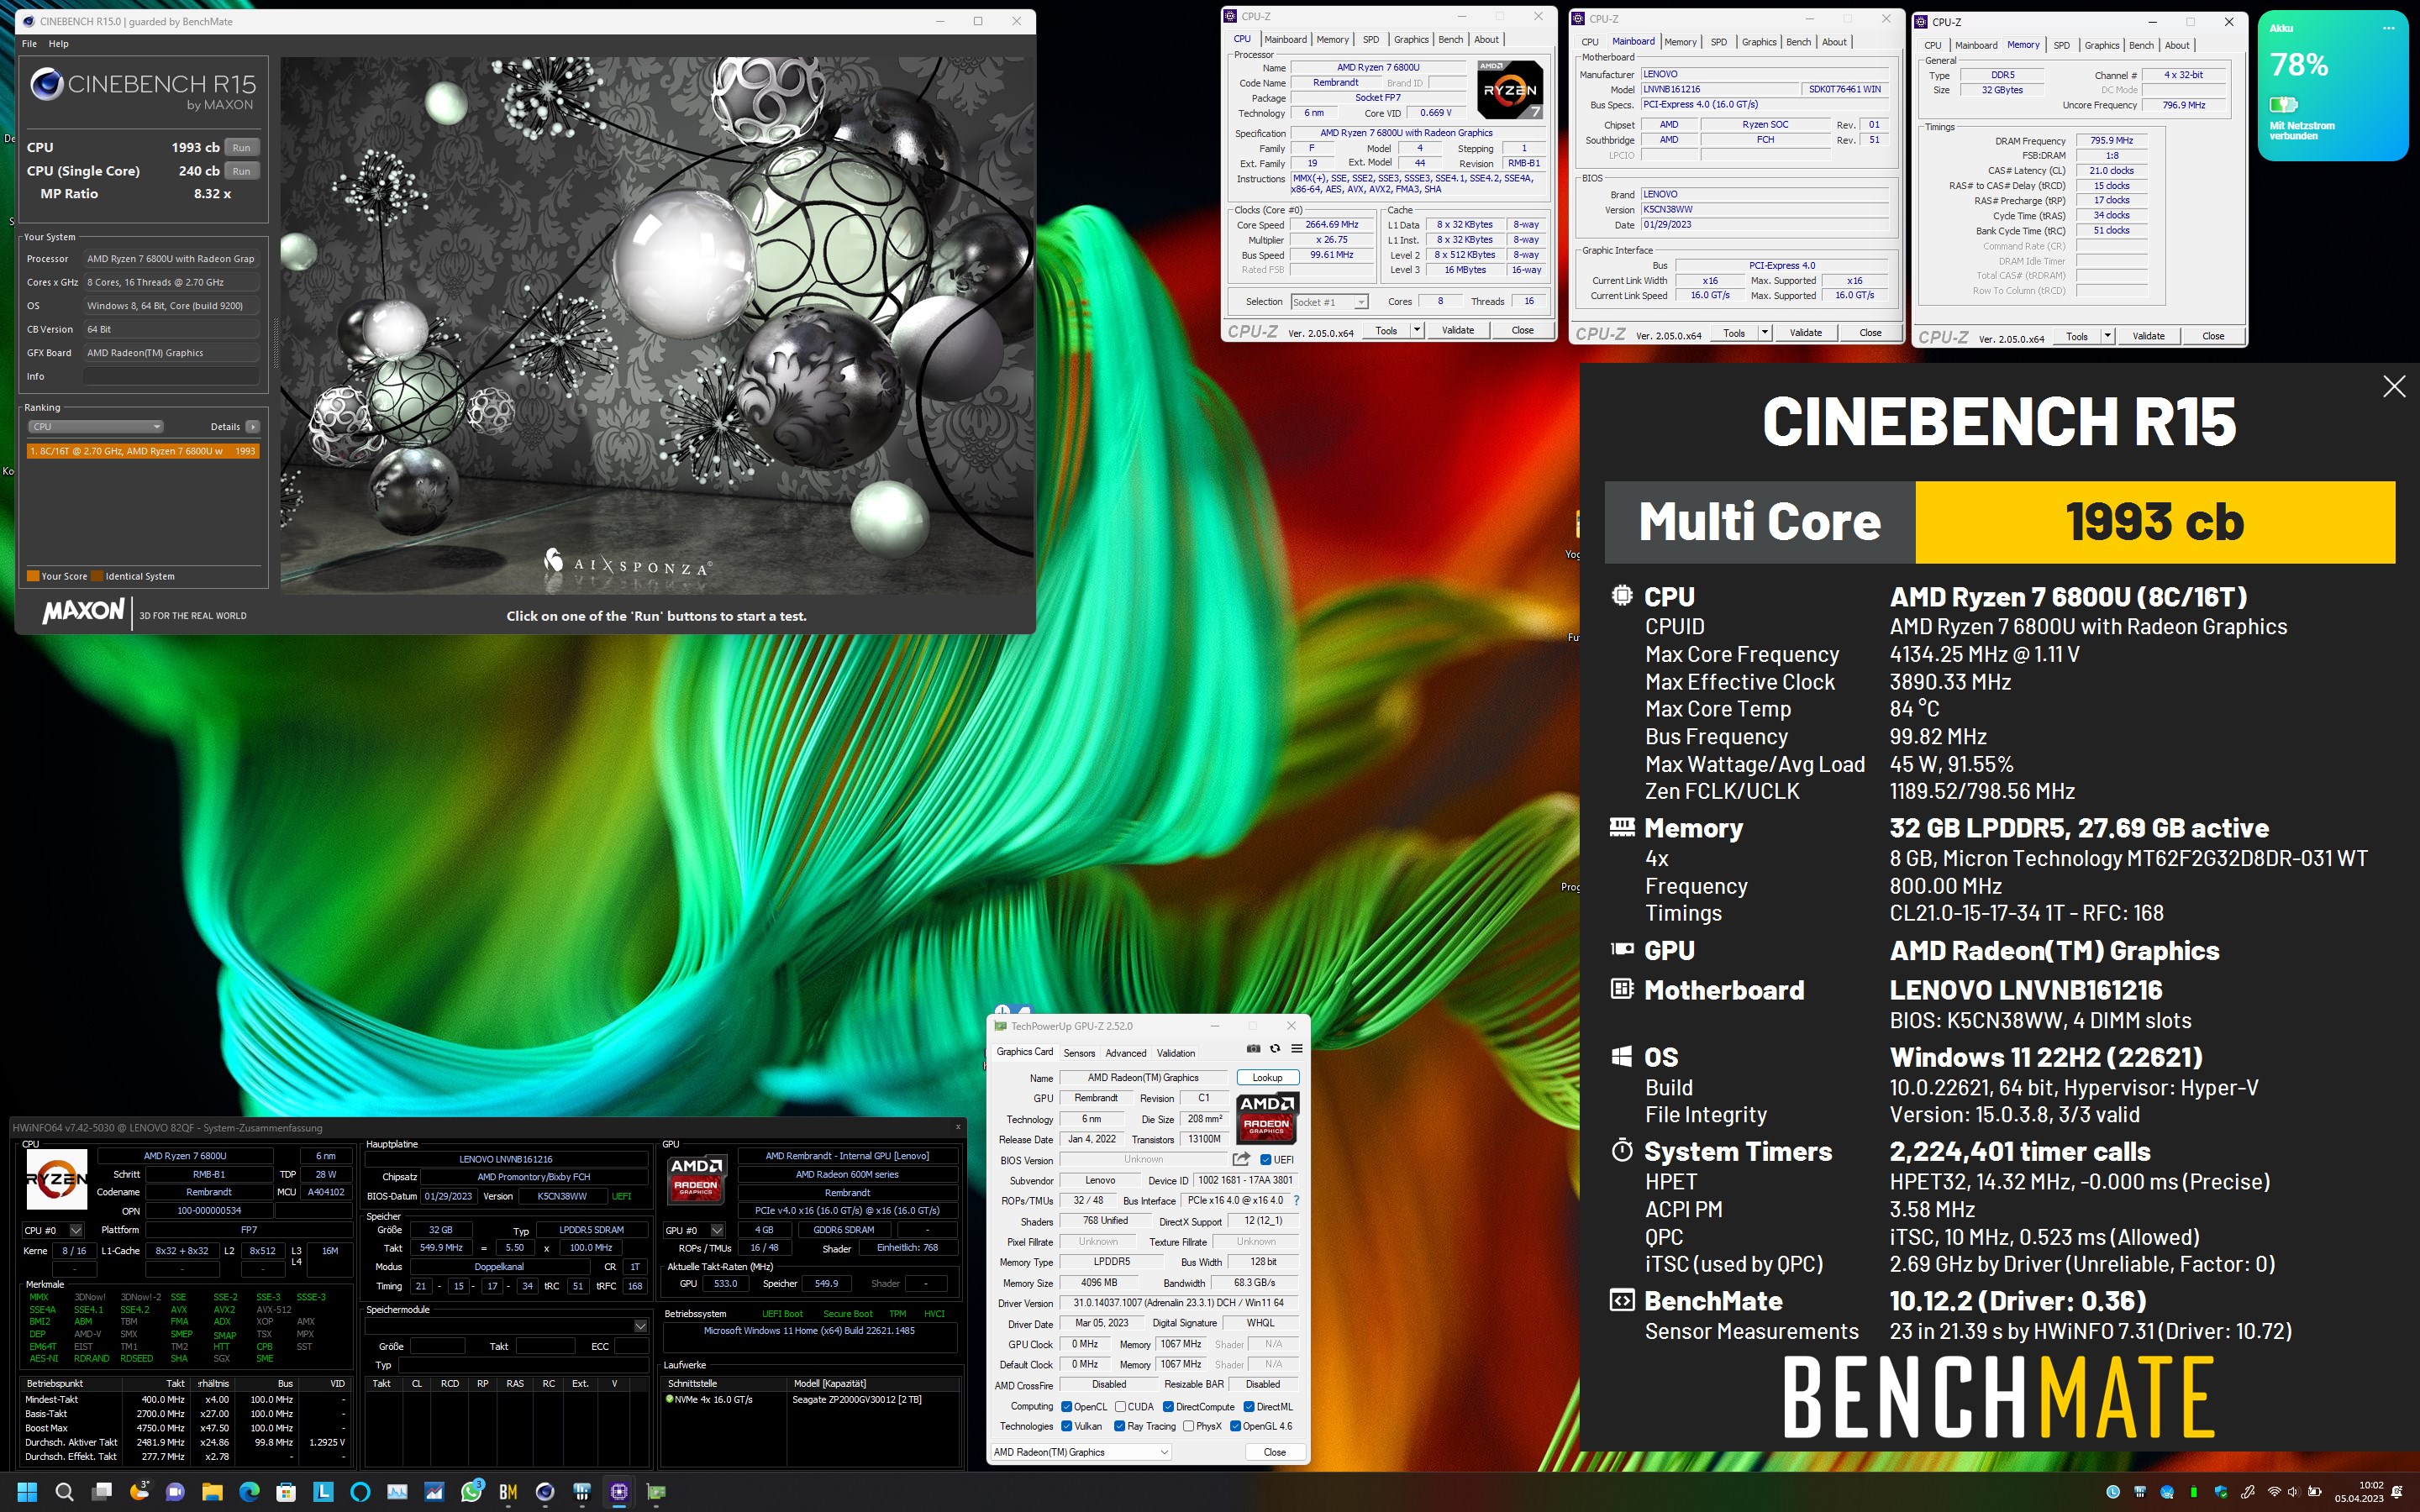The height and width of the screenshot is (1512, 2420).
Task: Open taskbar Search
Action: click(65, 1492)
